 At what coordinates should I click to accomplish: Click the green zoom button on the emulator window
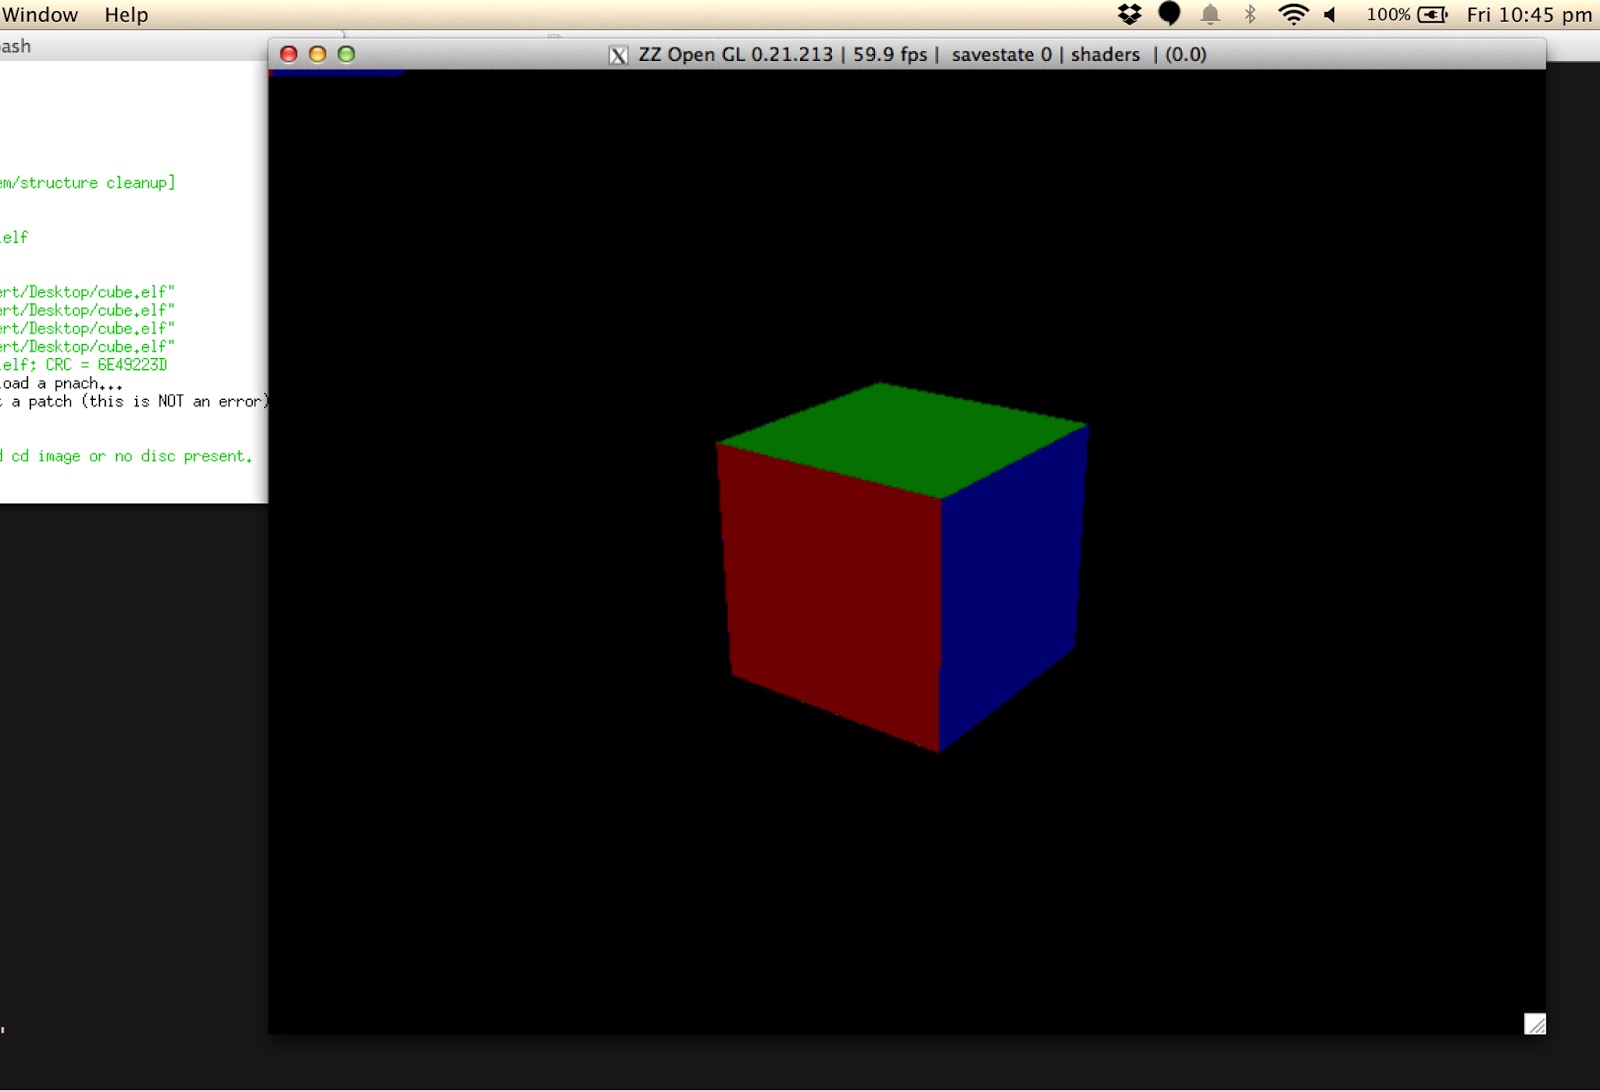pyautogui.click(x=346, y=54)
